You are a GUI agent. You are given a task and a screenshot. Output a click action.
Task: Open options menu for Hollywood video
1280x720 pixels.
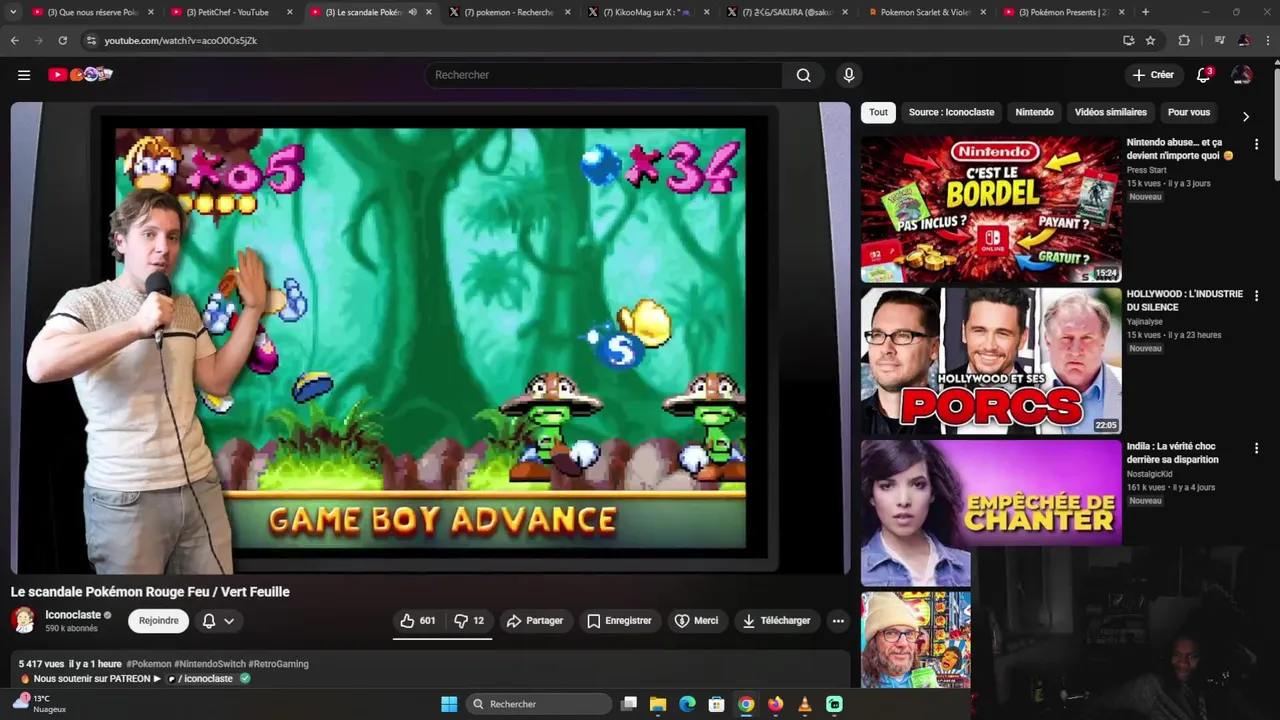(1256, 296)
